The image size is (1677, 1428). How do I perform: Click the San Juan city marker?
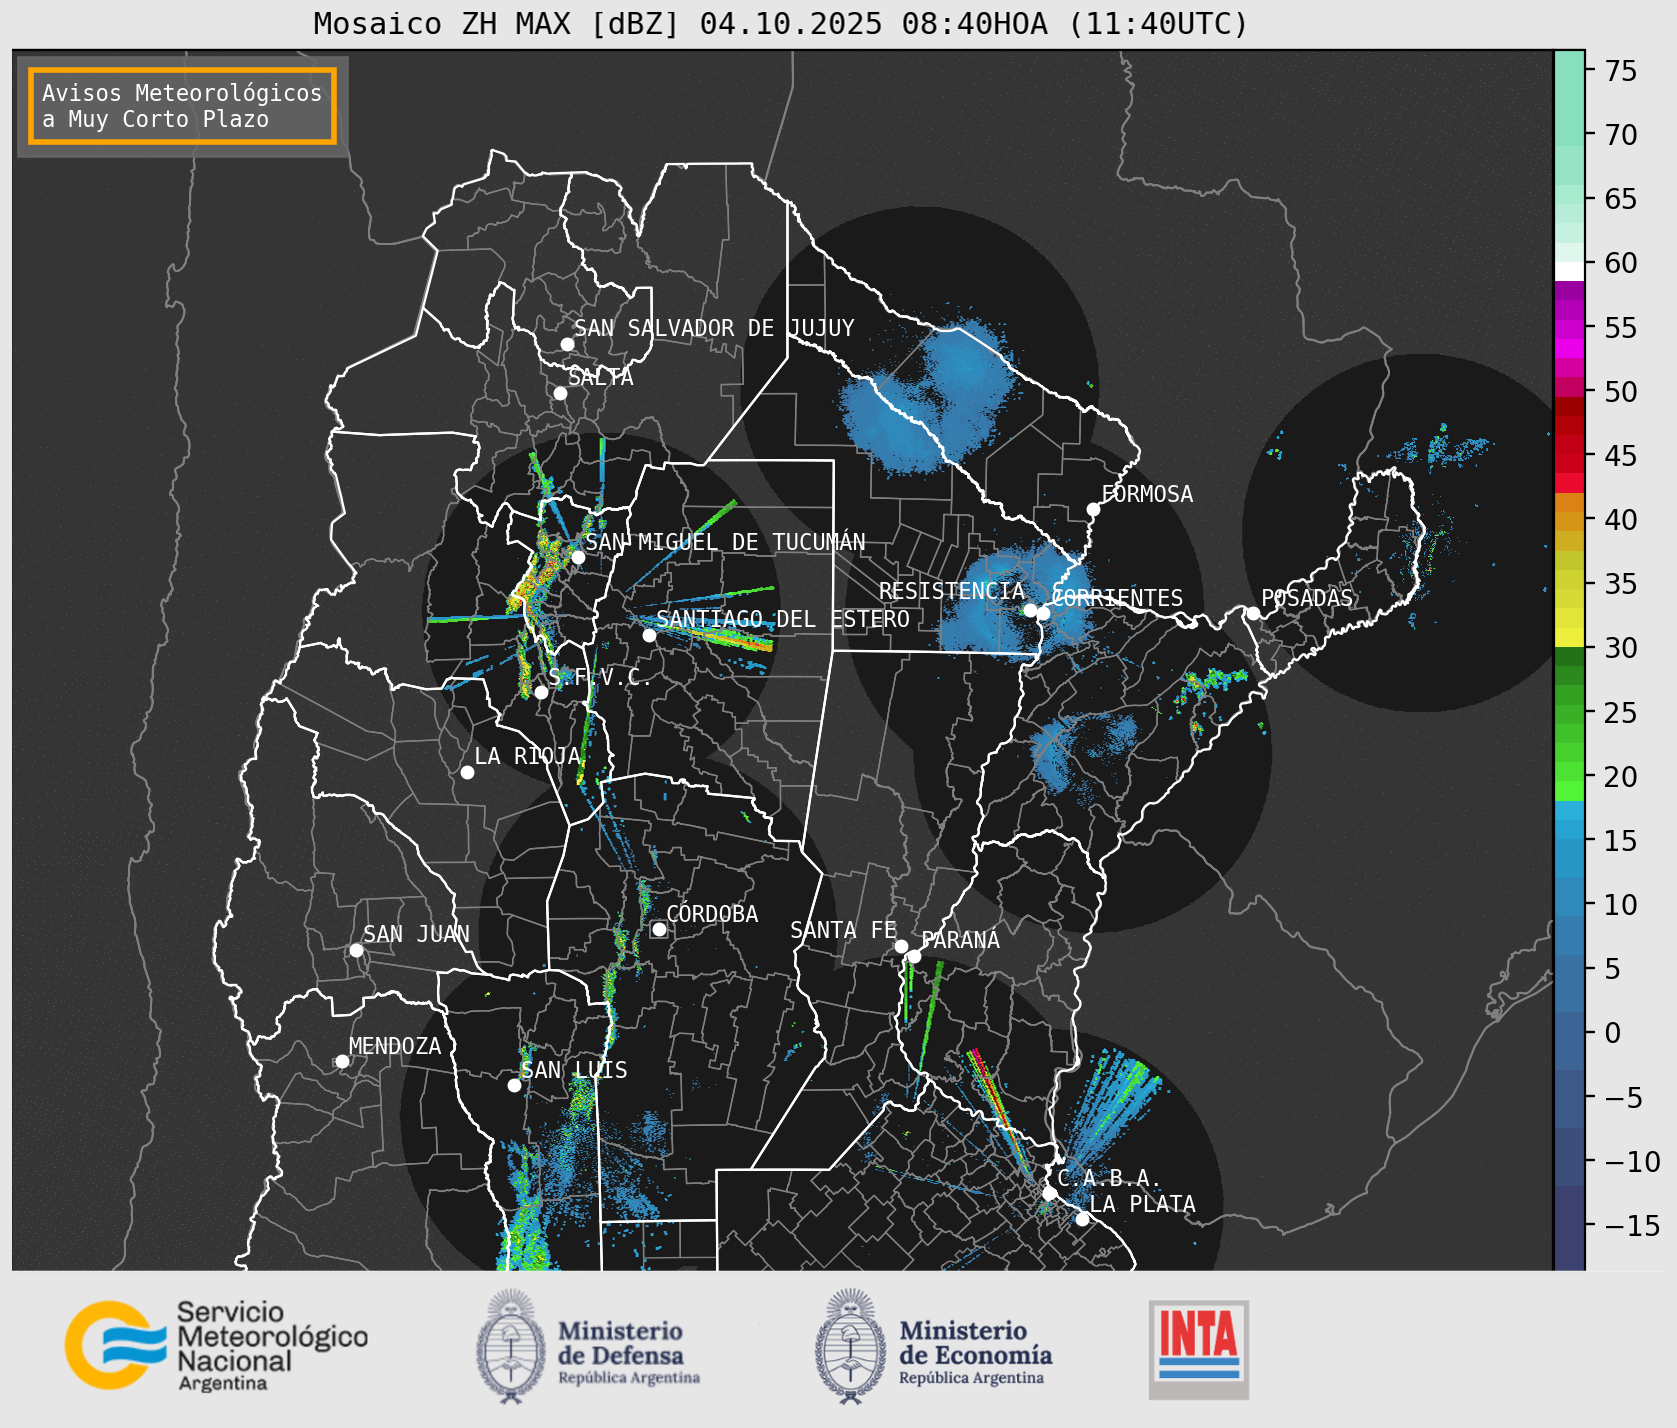point(356,950)
